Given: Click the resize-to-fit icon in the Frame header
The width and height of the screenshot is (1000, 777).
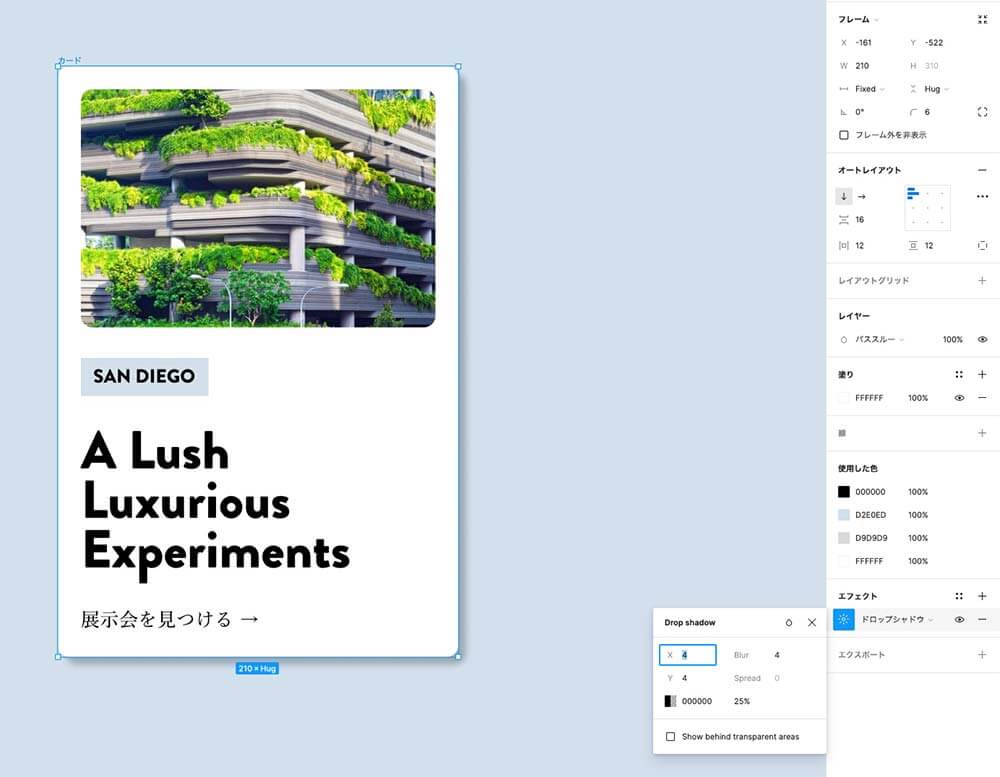Looking at the screenshot, I should [982, 20].
